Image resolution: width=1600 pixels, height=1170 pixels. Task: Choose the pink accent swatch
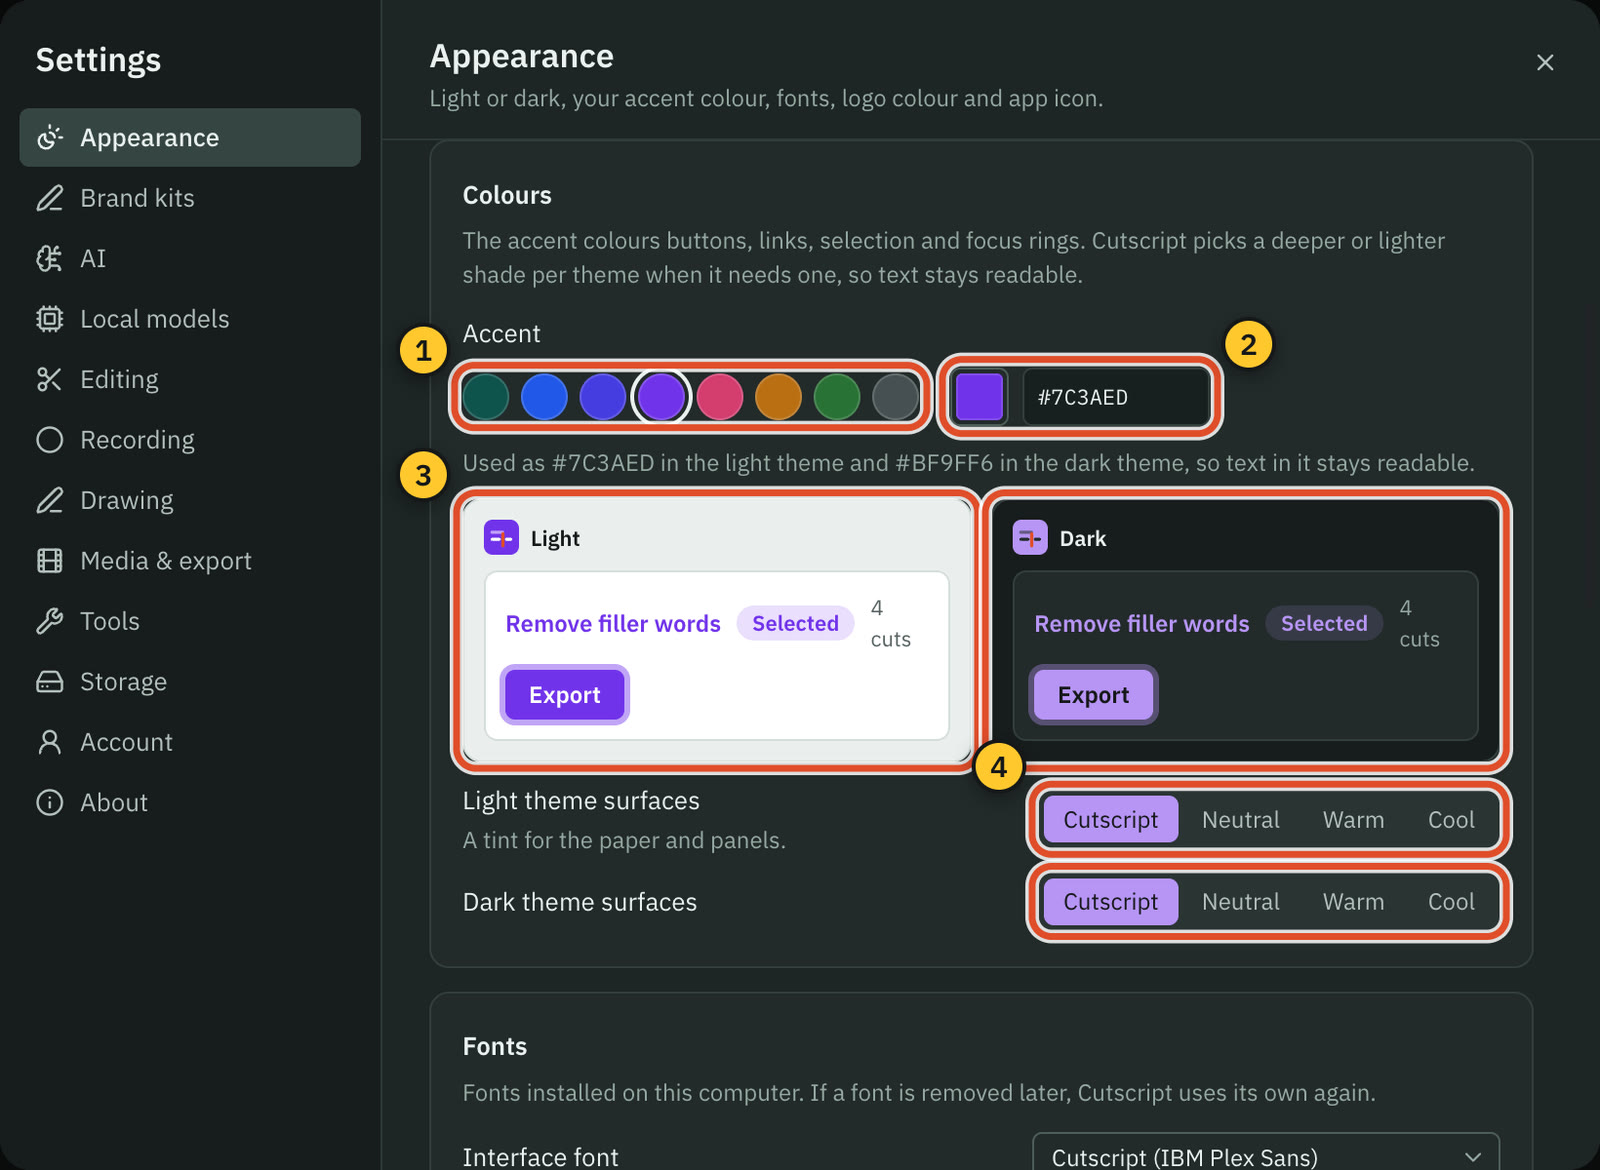click(x=720, y=397)
